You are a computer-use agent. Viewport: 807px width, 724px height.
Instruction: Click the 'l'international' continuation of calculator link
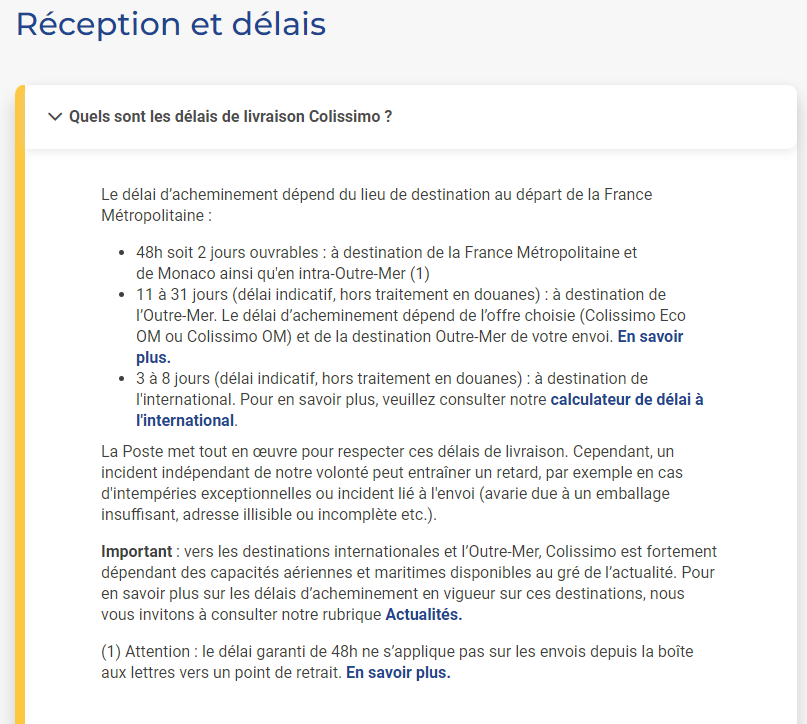[185, 421]
